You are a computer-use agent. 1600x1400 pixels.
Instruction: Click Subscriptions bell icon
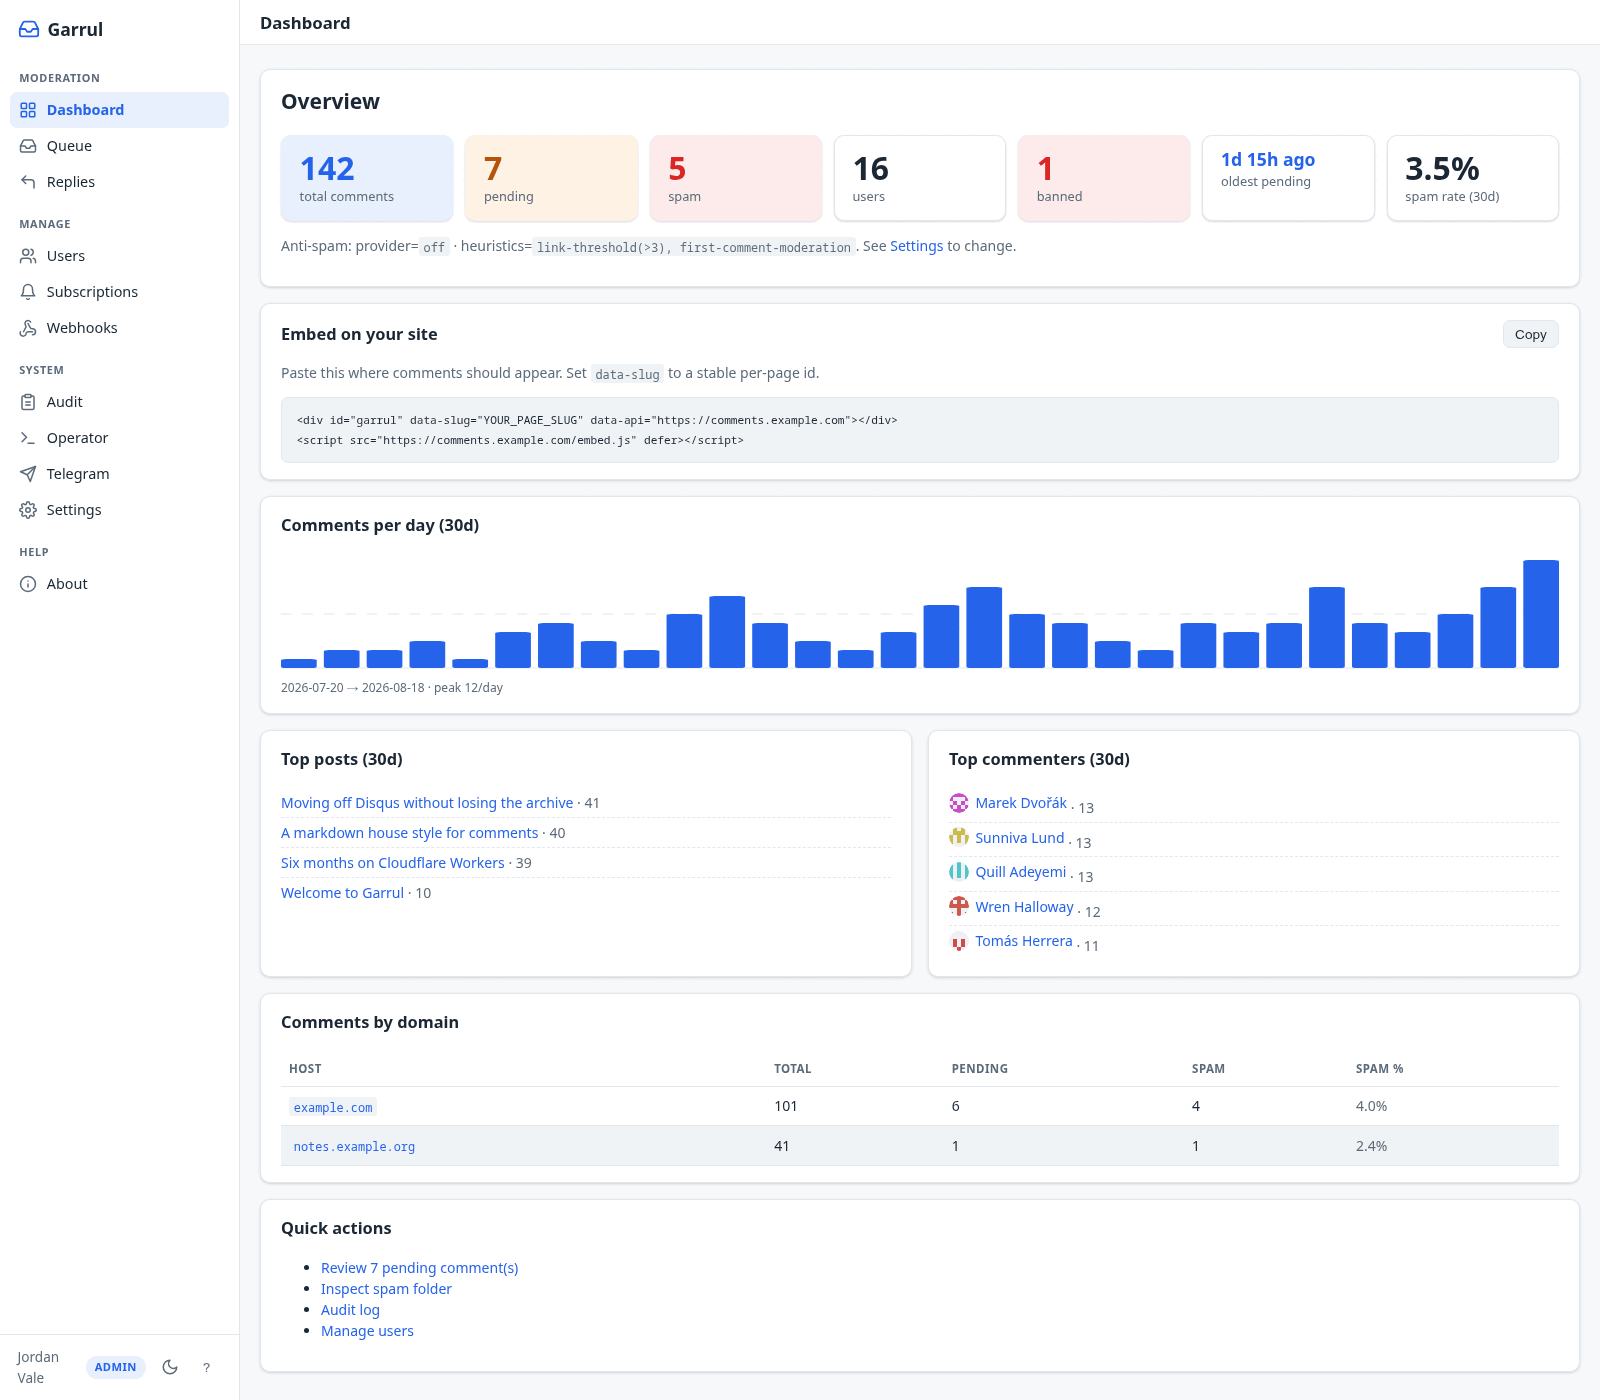coord(28,292)
